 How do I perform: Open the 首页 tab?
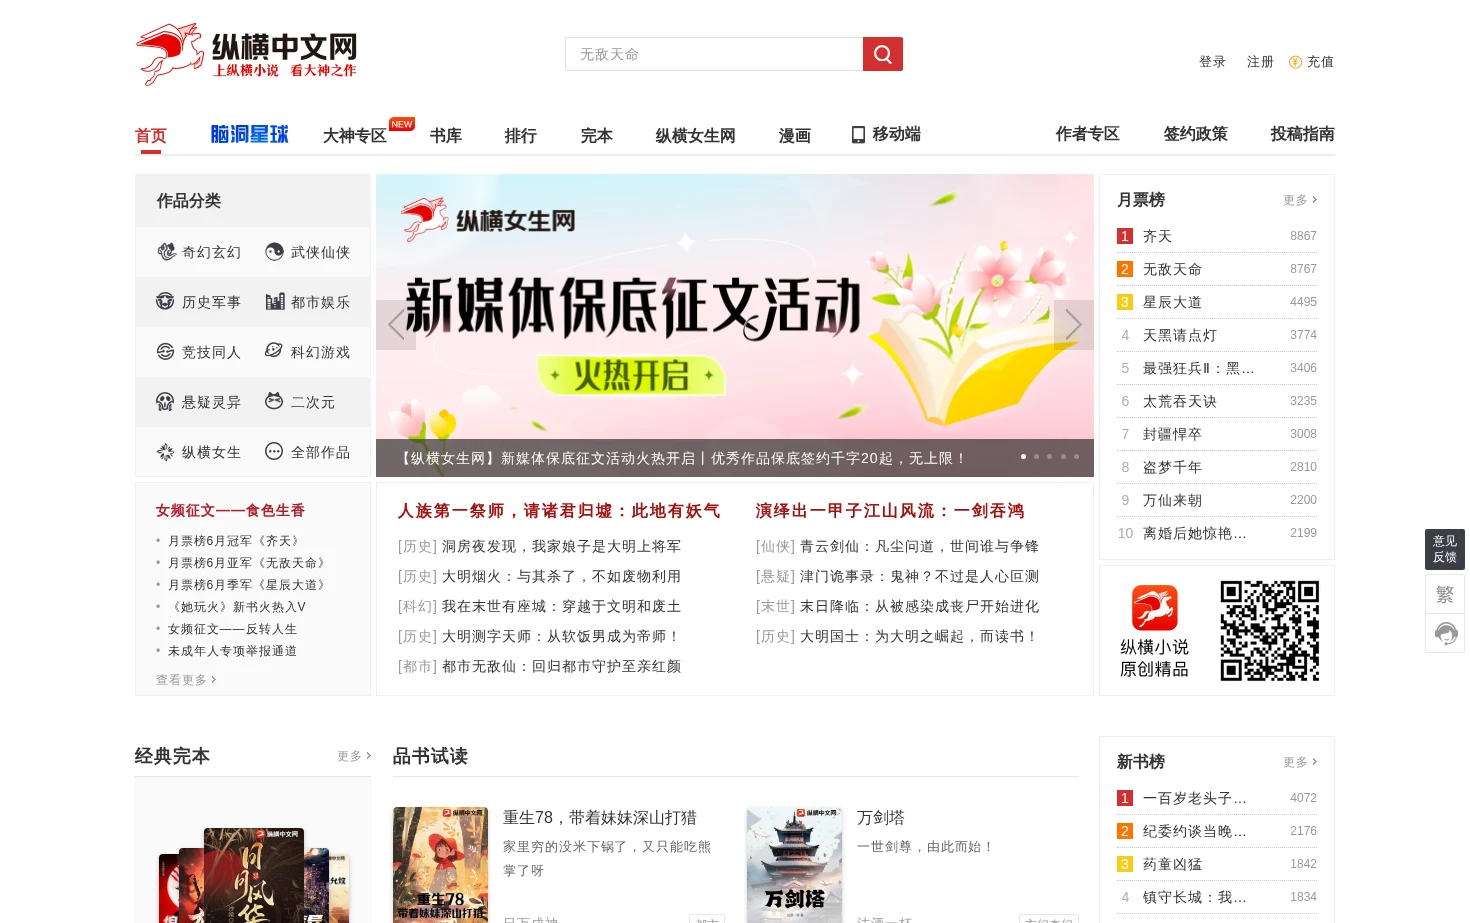[x=151, y=135]
